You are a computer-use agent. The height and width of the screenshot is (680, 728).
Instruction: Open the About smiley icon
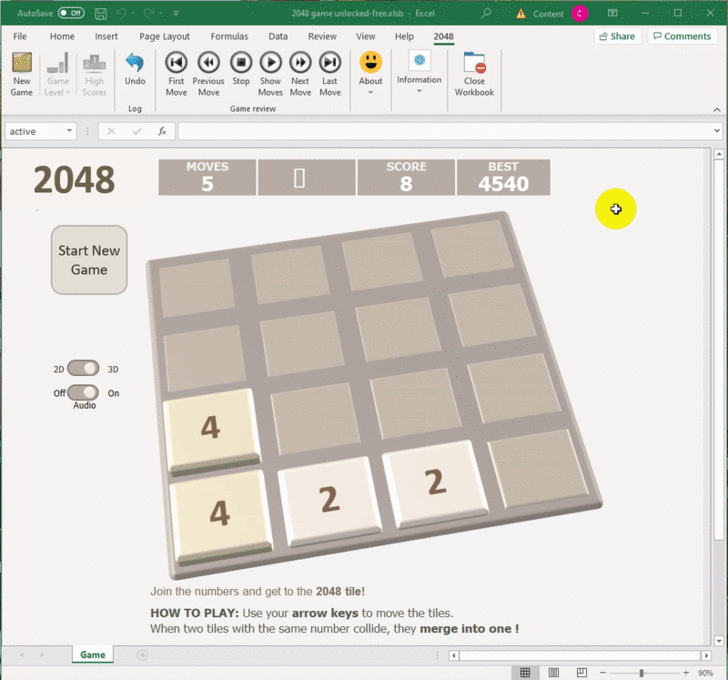[370, 62]
